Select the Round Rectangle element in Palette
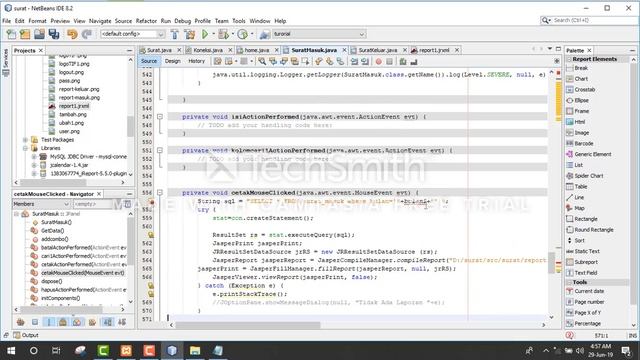The height and width of the screenshot is (360, 640). coord(593,230)
